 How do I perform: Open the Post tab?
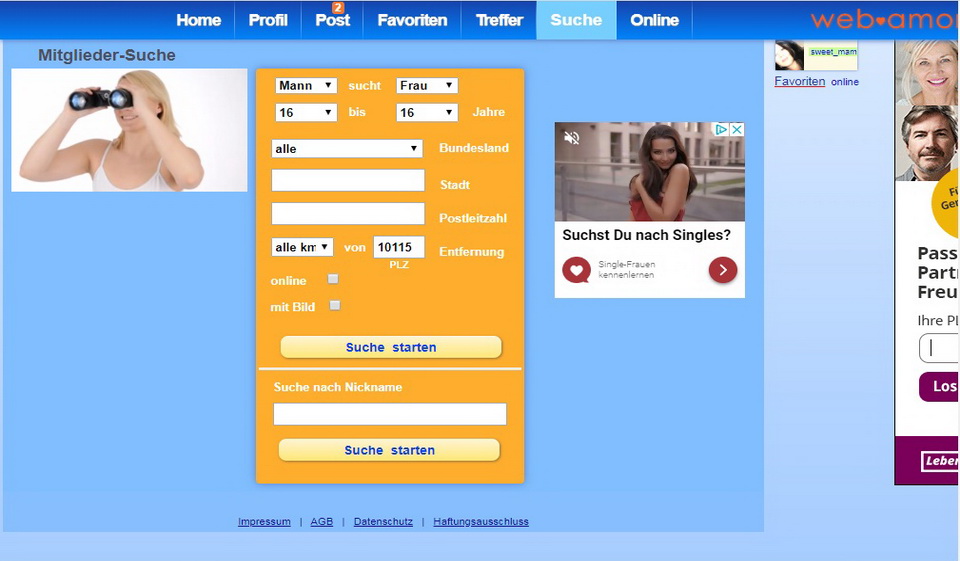[x=332, y=20]
